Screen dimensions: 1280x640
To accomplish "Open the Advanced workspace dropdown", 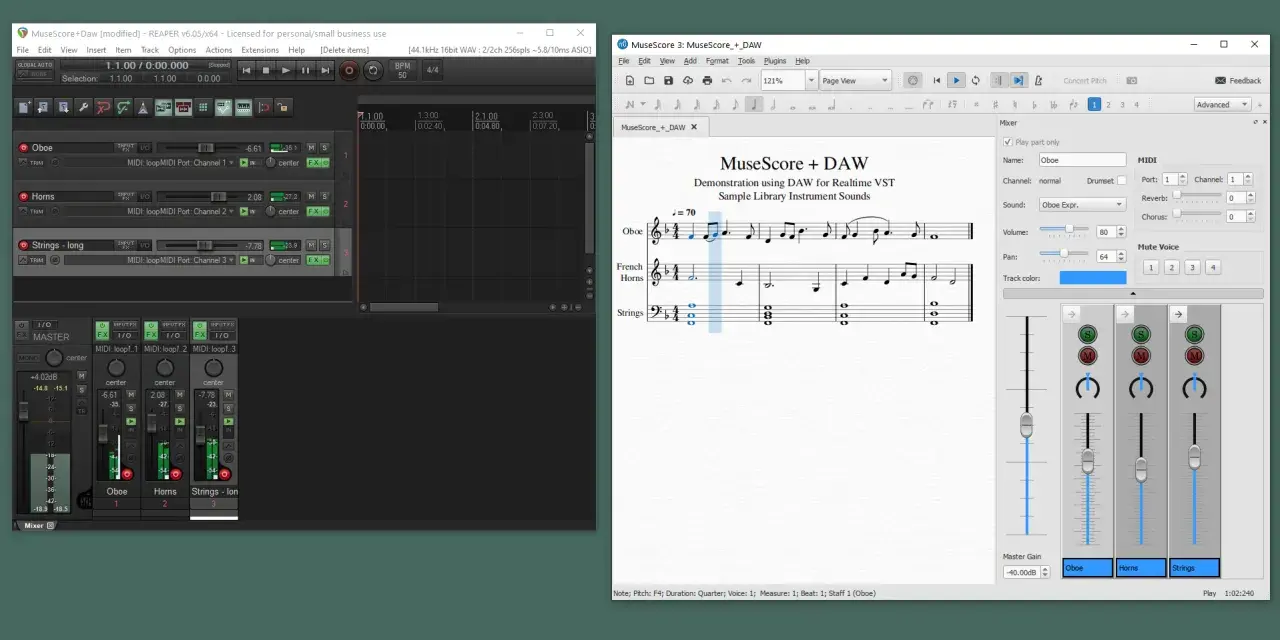I will point(1222,104).
